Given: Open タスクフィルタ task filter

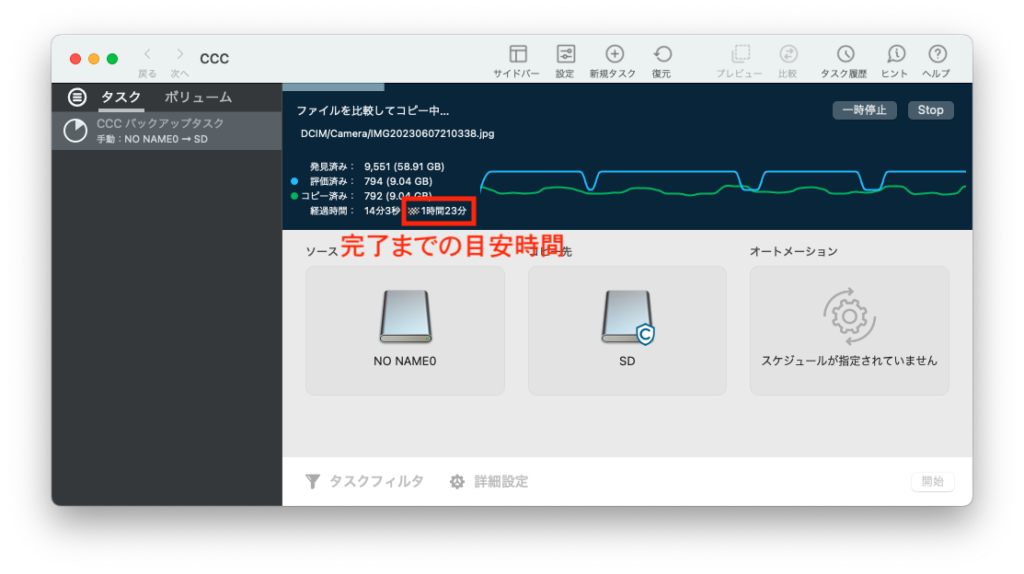Looking at the screenshot, I should (364, 482).
